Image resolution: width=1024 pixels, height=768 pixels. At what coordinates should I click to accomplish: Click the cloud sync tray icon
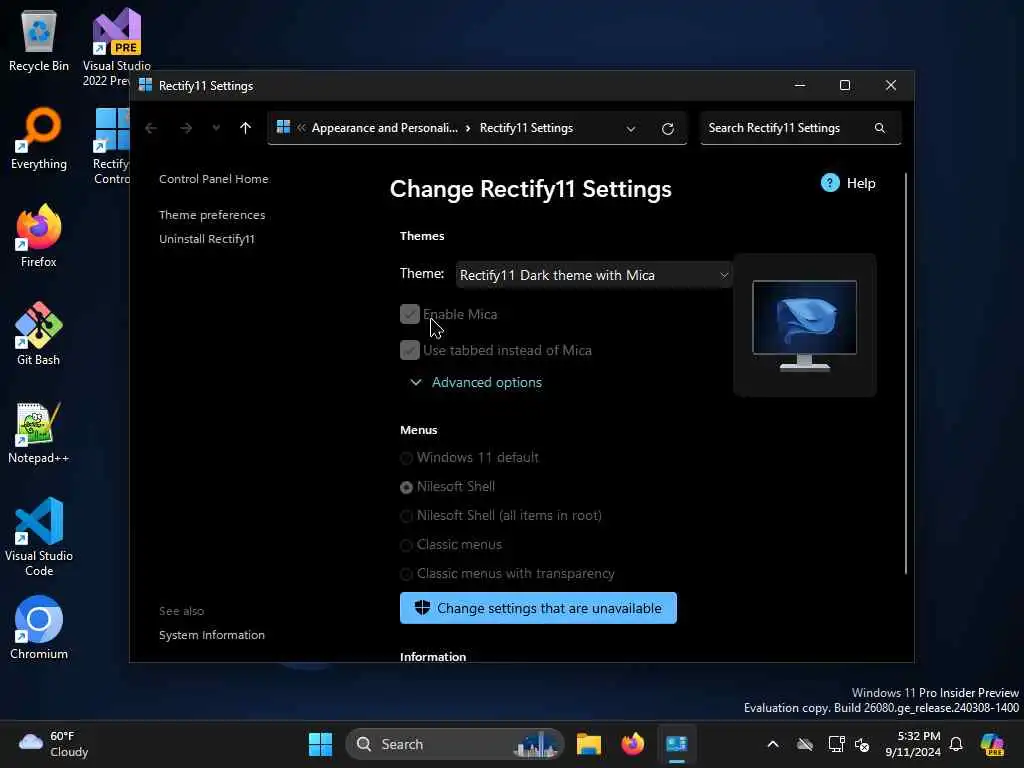pyautogui.click(x=805, y=744)
